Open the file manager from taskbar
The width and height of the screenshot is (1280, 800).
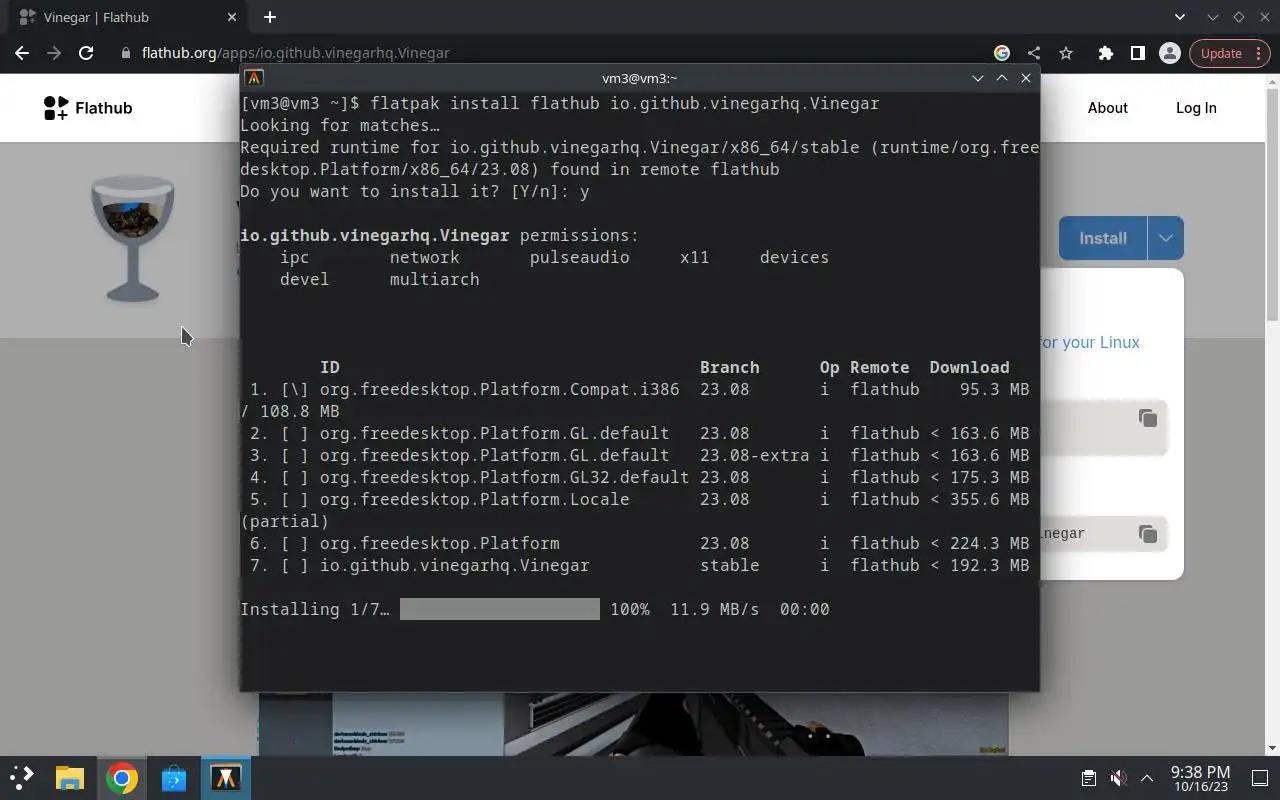click(70, 777)
